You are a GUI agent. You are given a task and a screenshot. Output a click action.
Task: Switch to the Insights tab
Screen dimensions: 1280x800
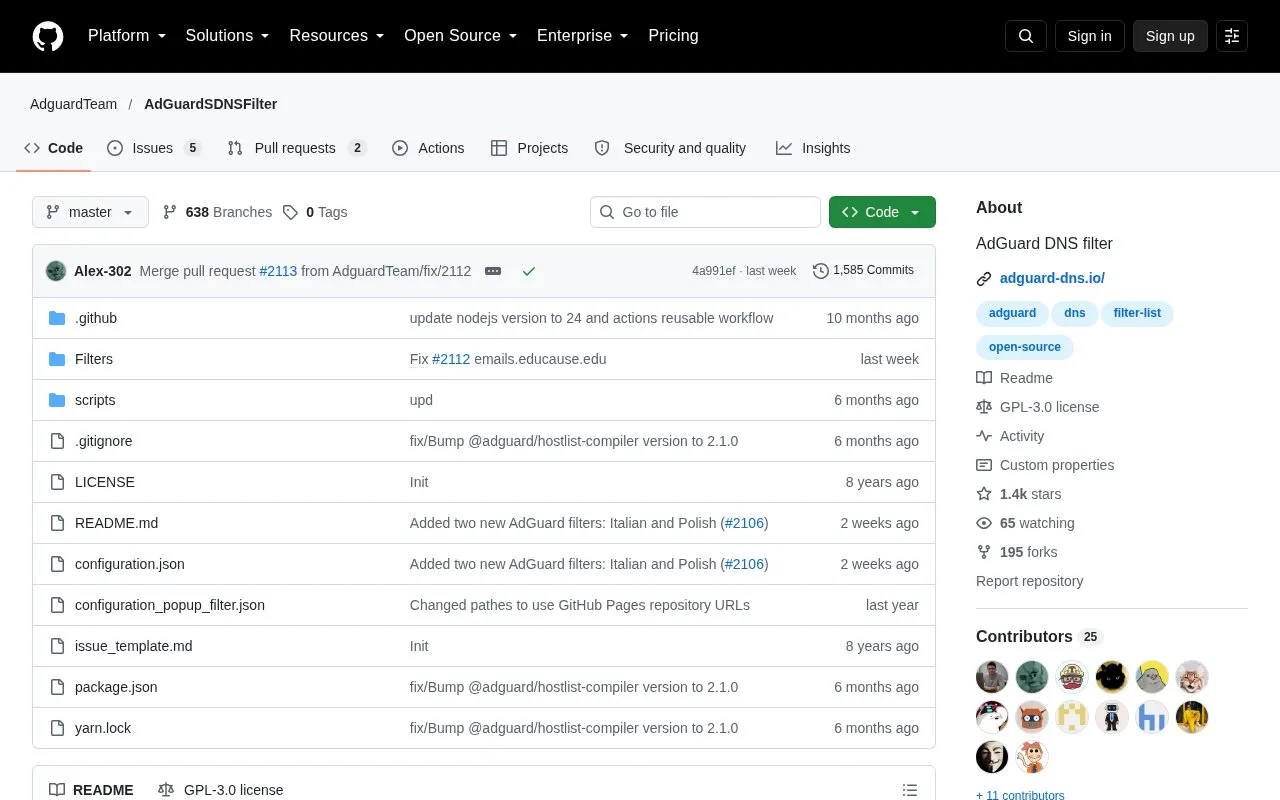(813, 148)
